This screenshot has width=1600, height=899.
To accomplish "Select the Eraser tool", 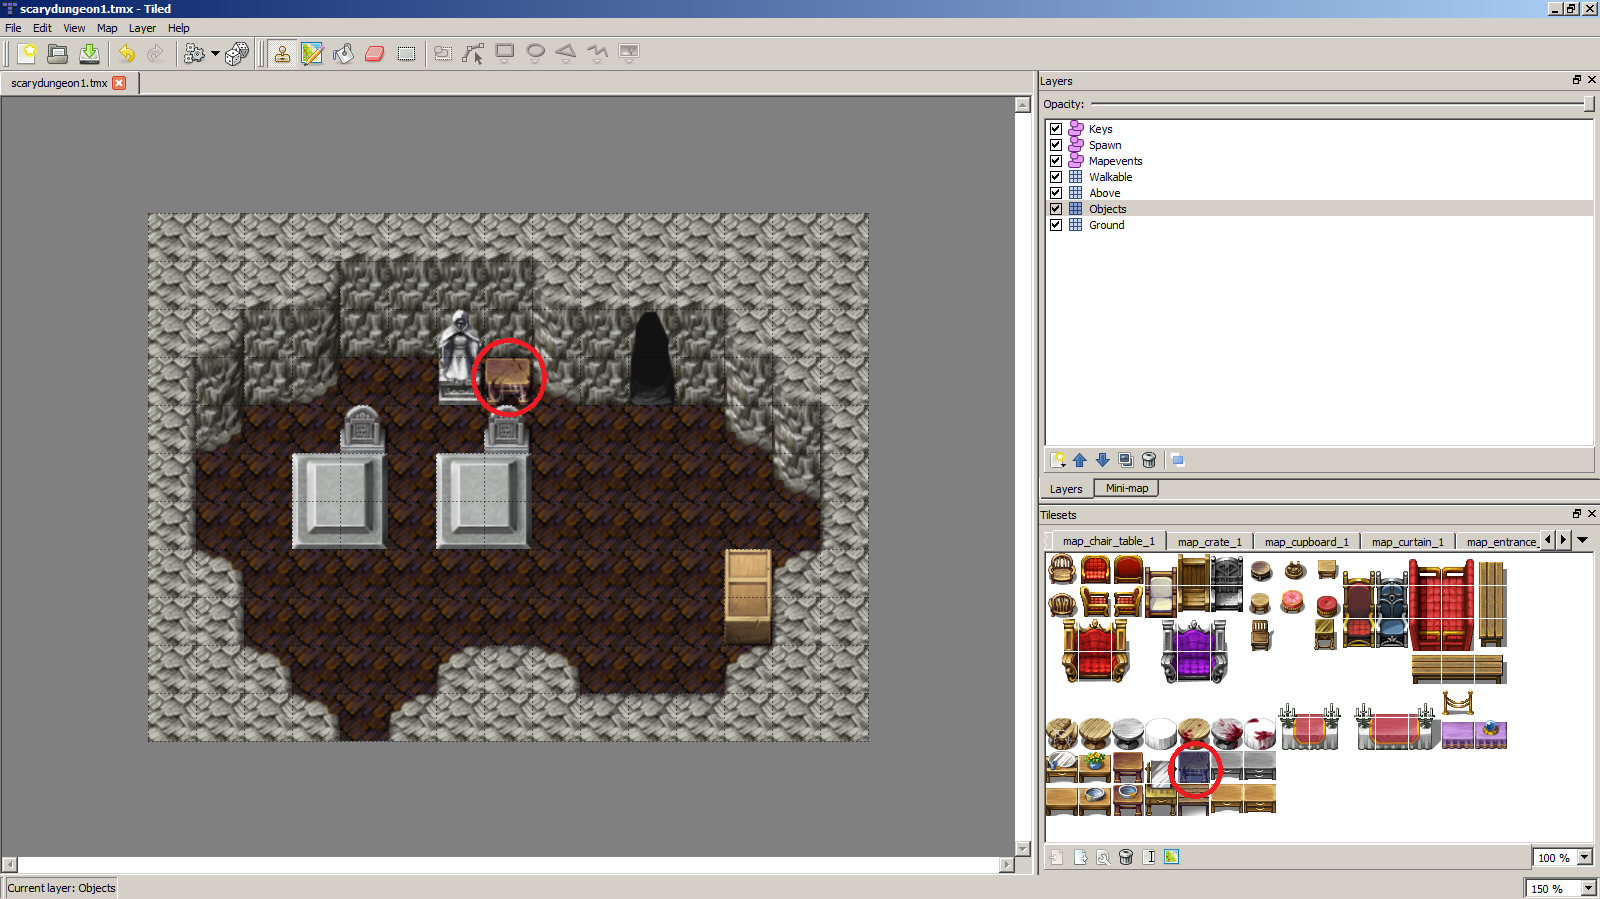I will pyautogui.click(x=375, y=53).
